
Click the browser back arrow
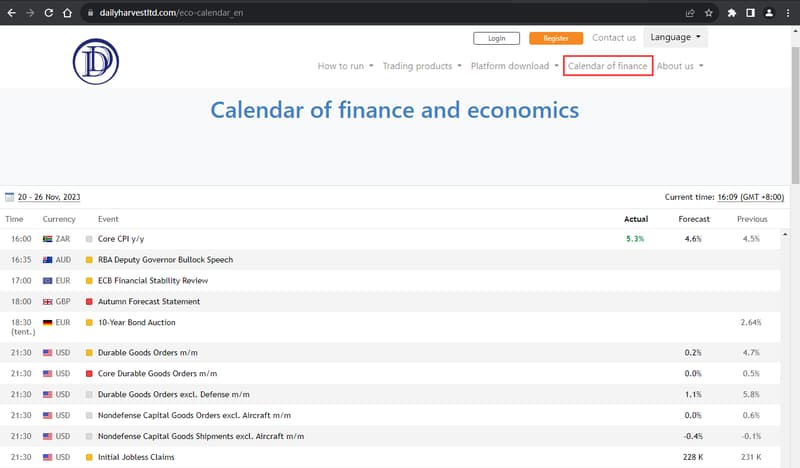(11, 13)
